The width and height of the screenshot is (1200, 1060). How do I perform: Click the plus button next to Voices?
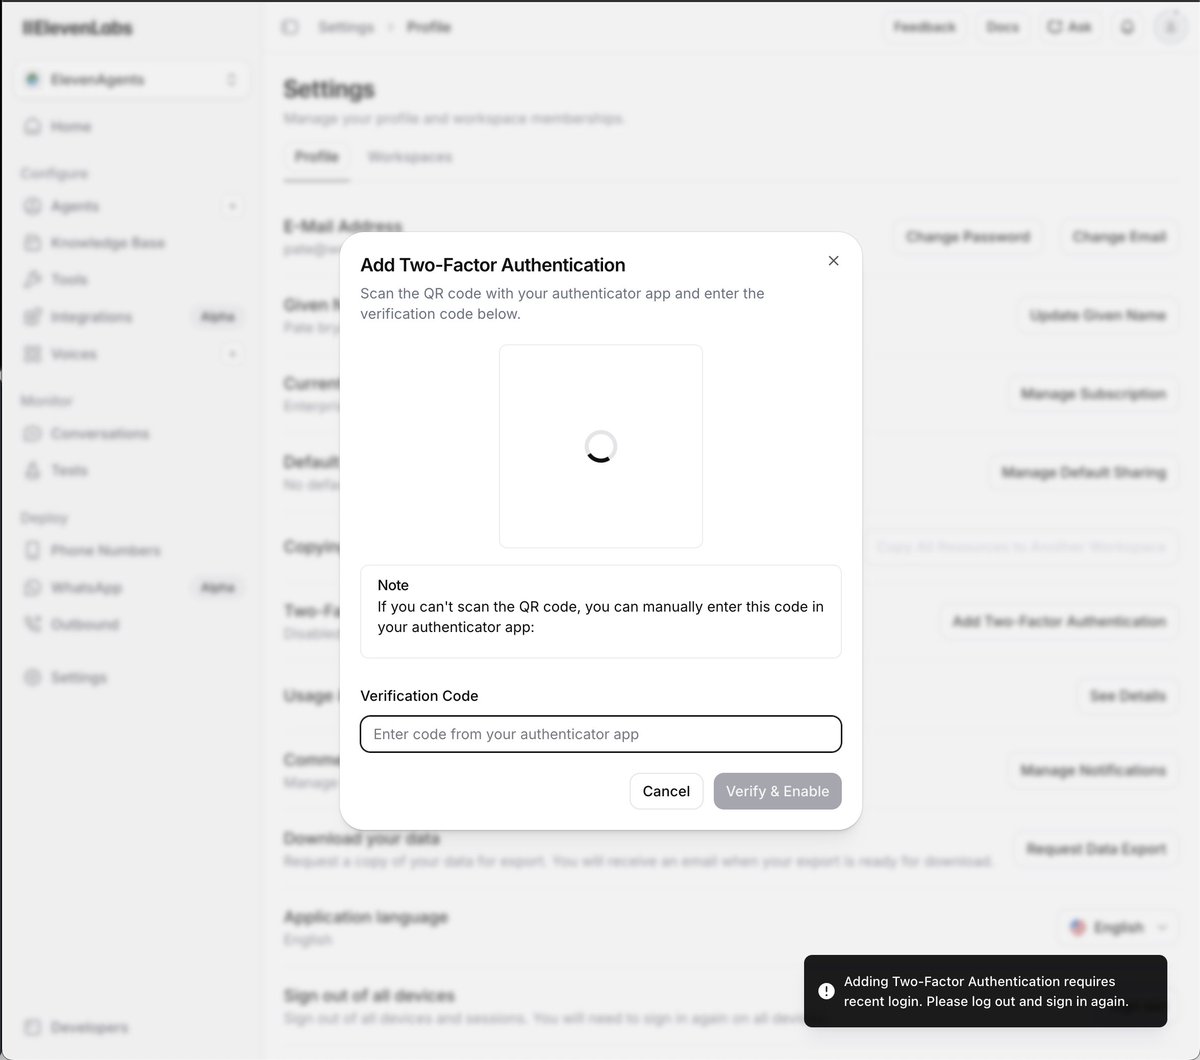click(x=232, y=354)
